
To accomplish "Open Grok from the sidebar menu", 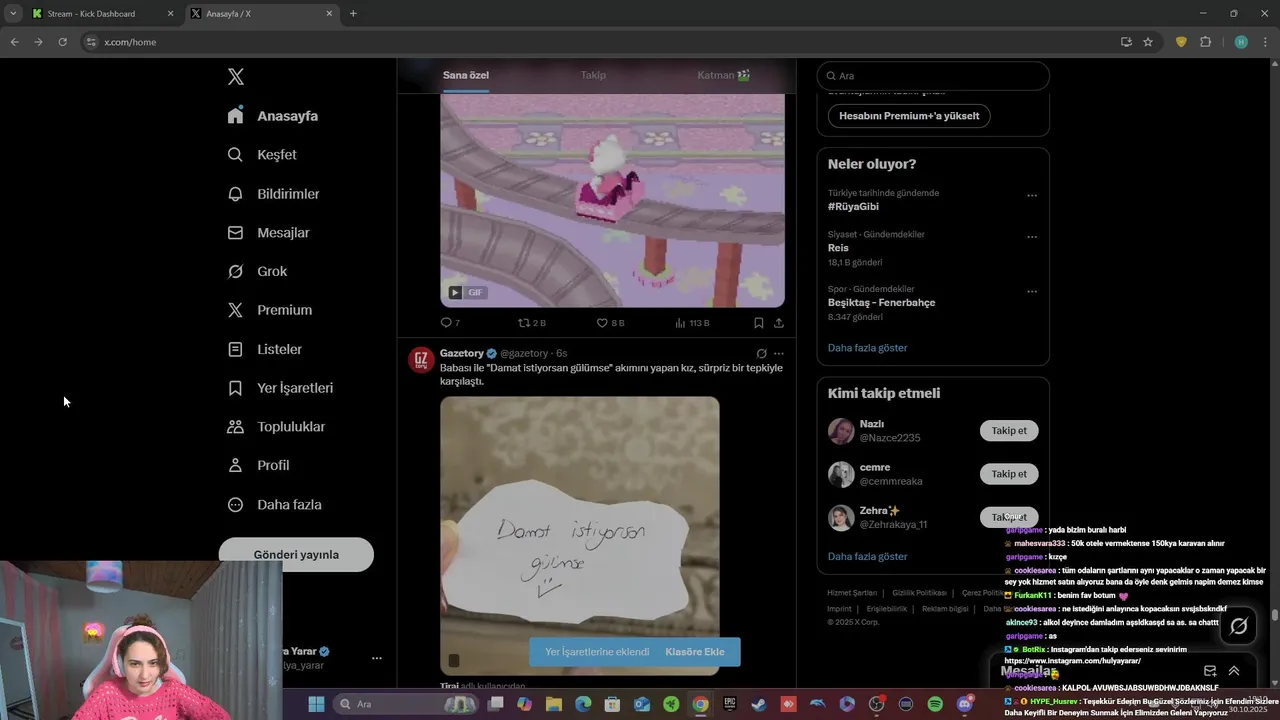I will pyautogui.click(x=257, y=271).
